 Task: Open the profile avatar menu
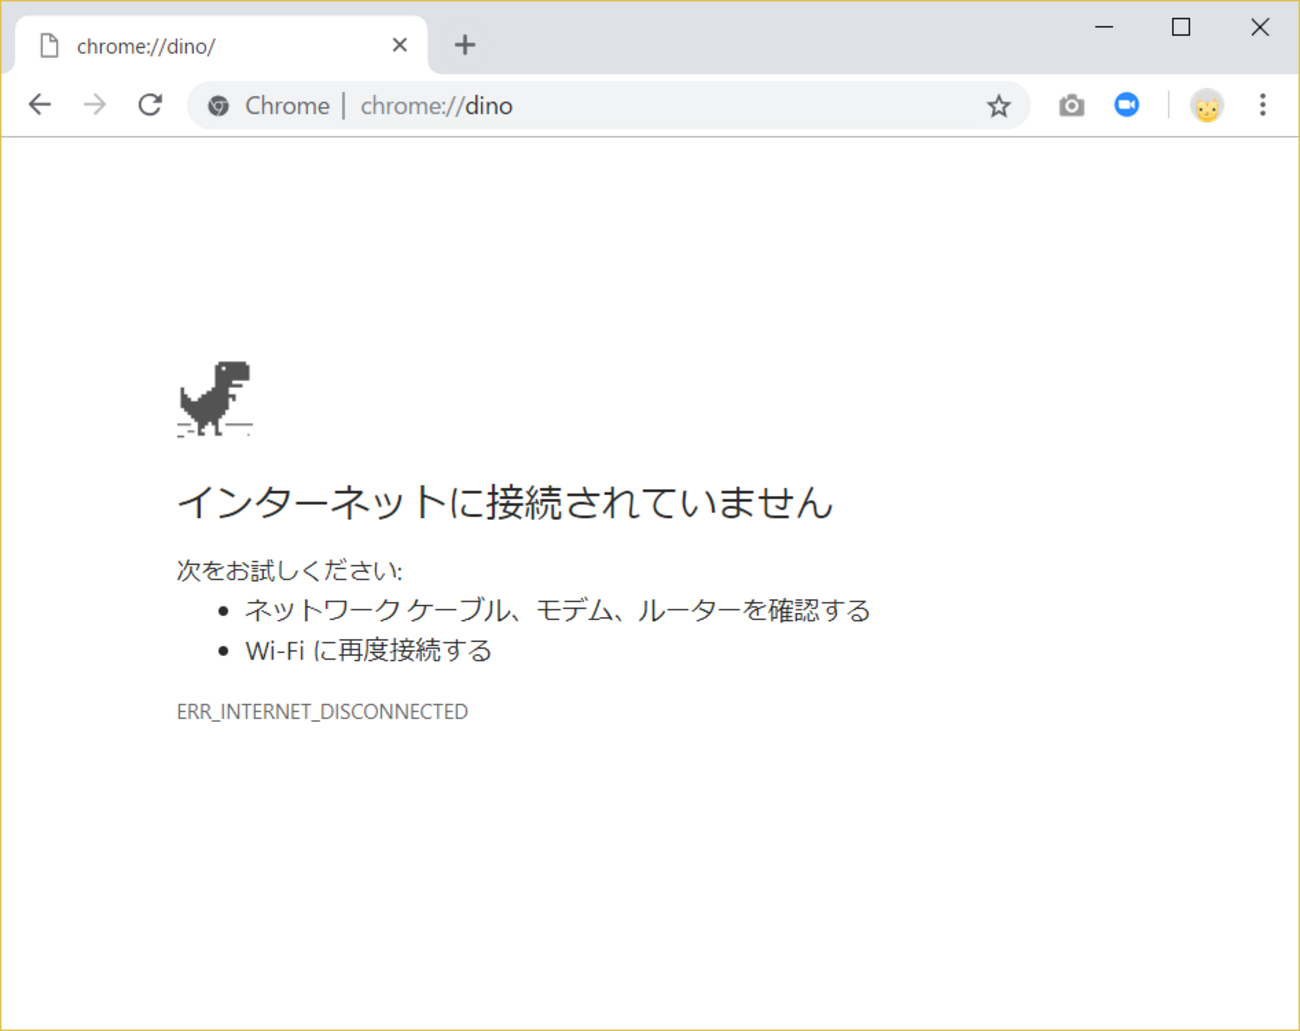click(1207, 105)
